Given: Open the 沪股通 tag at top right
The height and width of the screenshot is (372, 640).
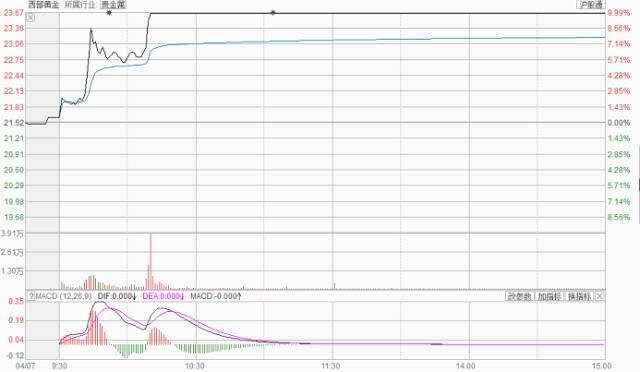Looking at the screenshot, I should point(591,4).
